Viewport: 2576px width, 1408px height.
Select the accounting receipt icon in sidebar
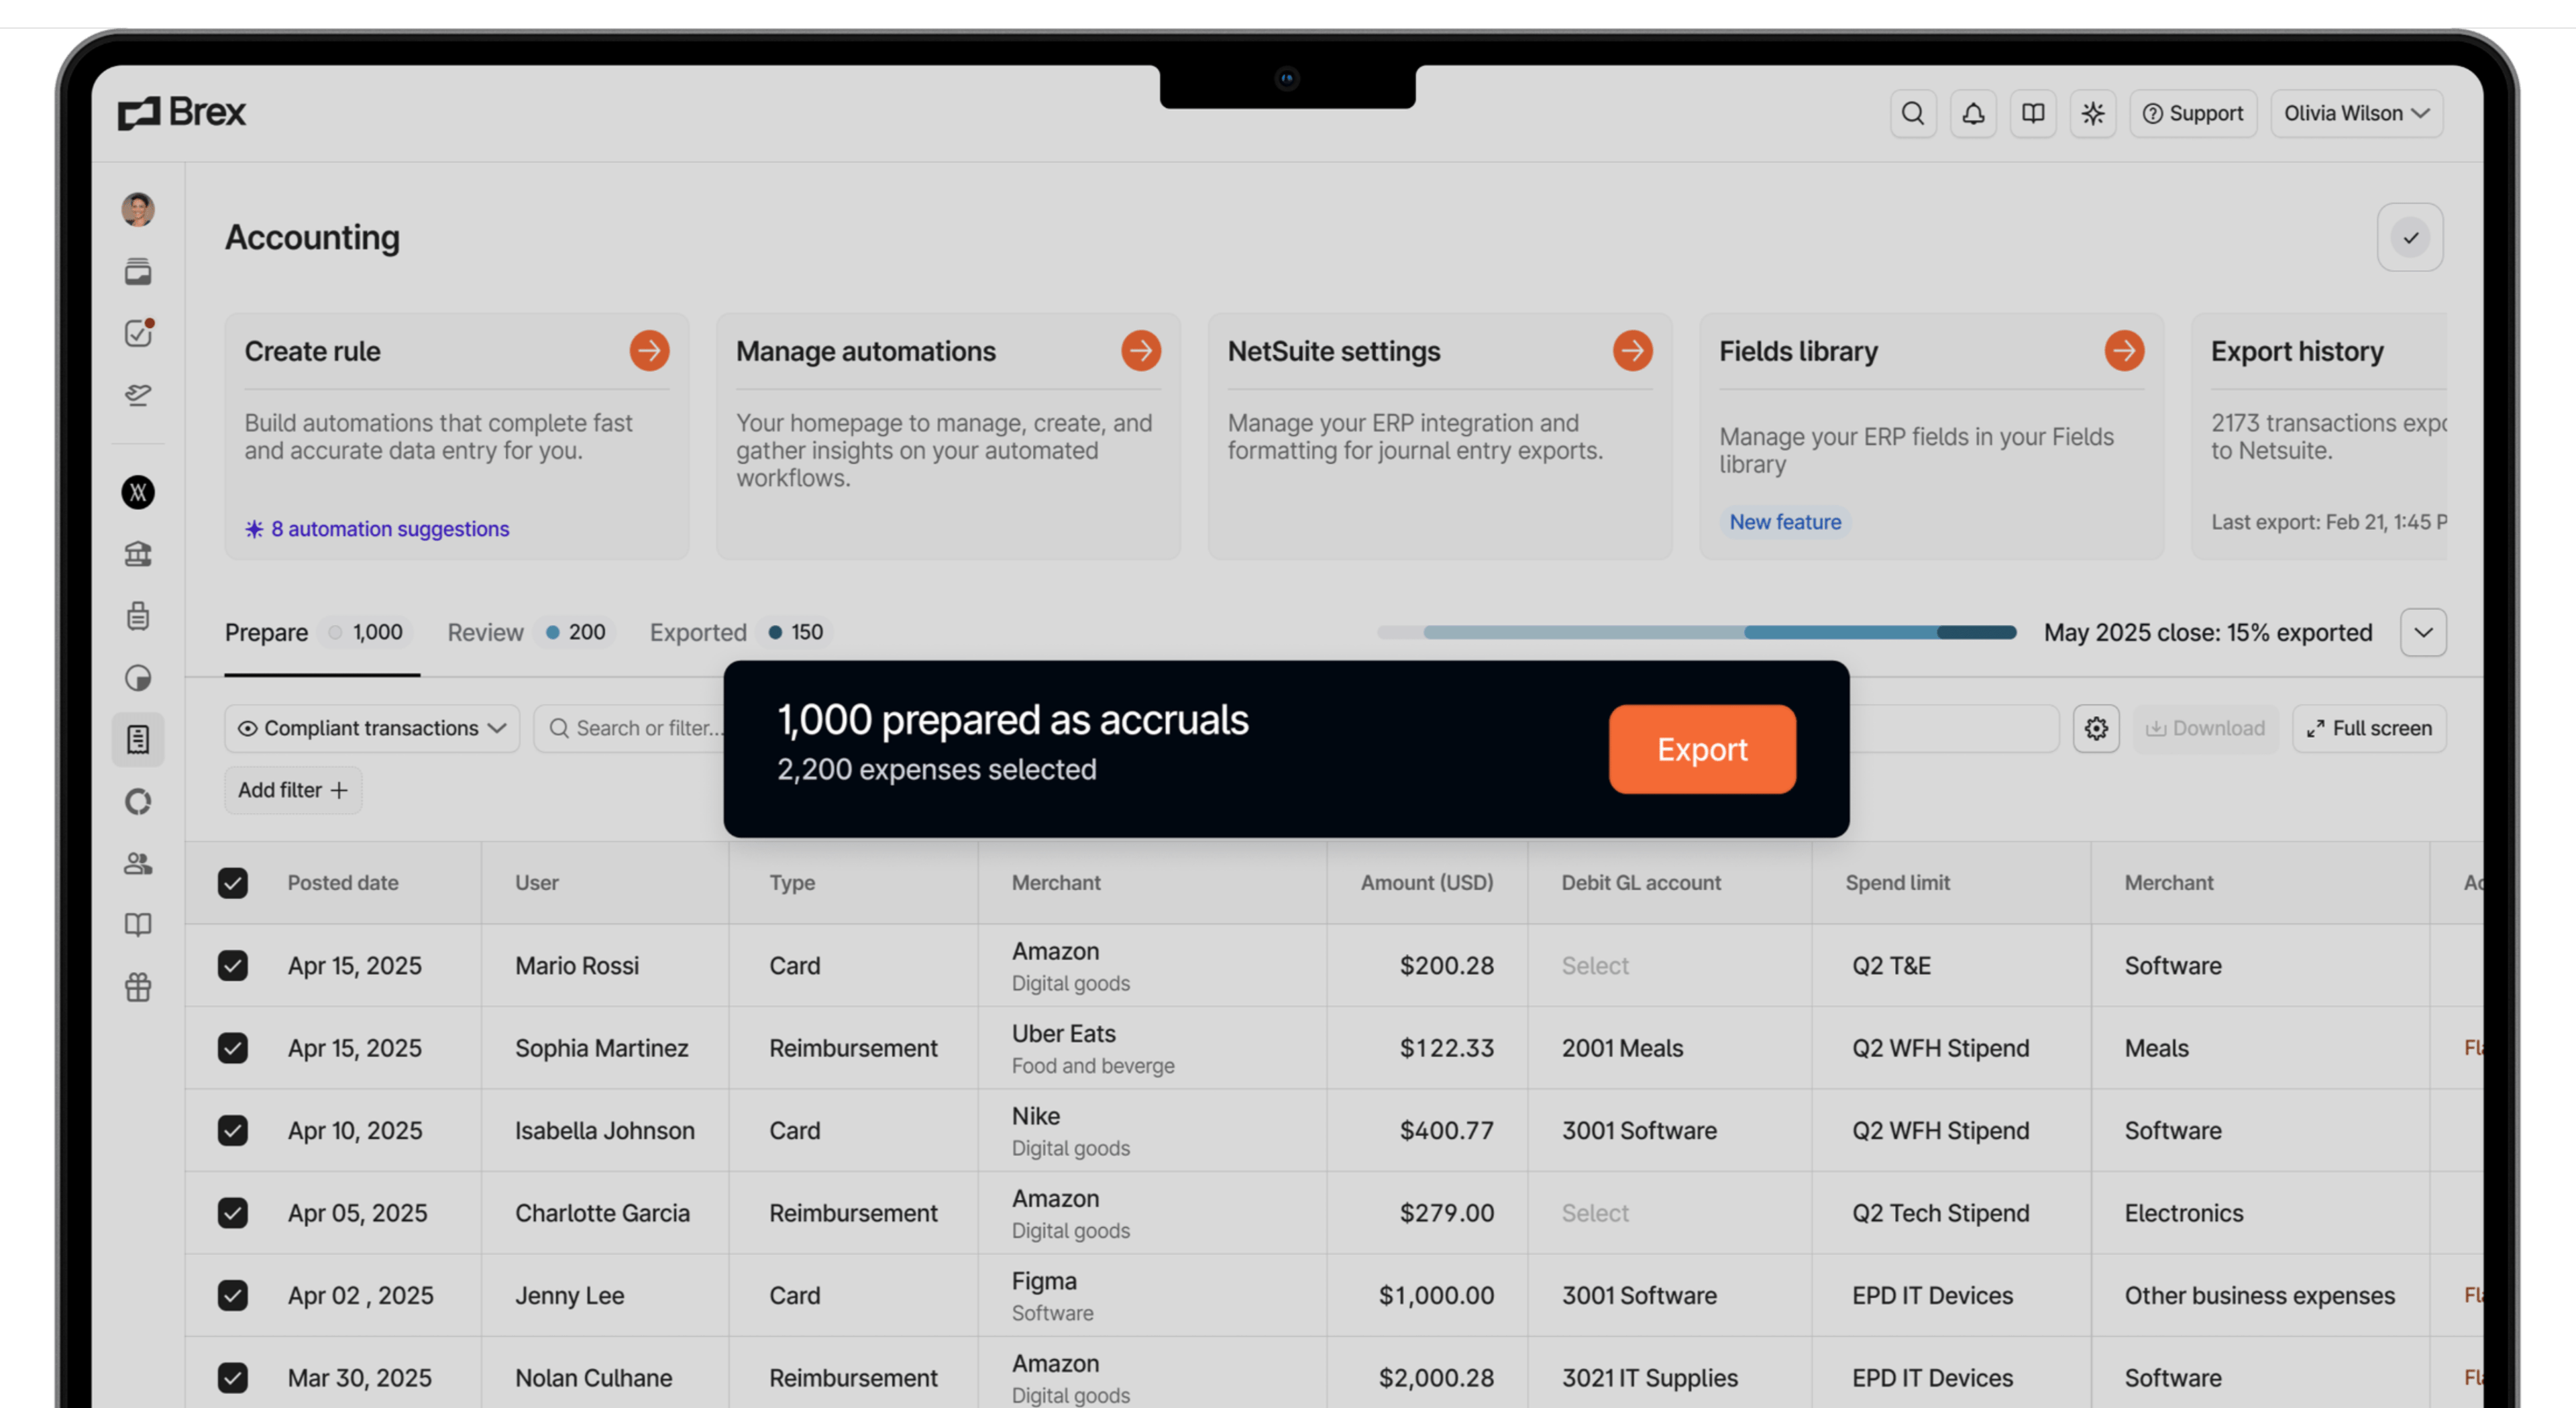[138, 739]
